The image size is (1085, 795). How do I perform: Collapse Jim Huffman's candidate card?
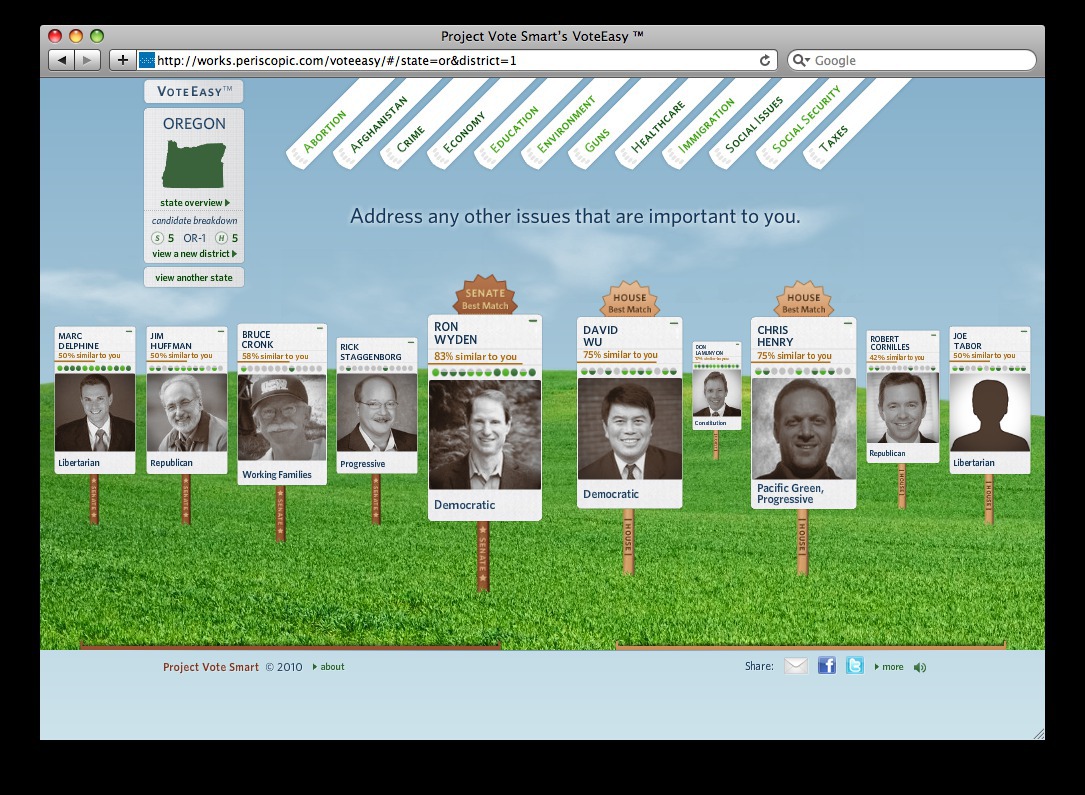[221, 332]
